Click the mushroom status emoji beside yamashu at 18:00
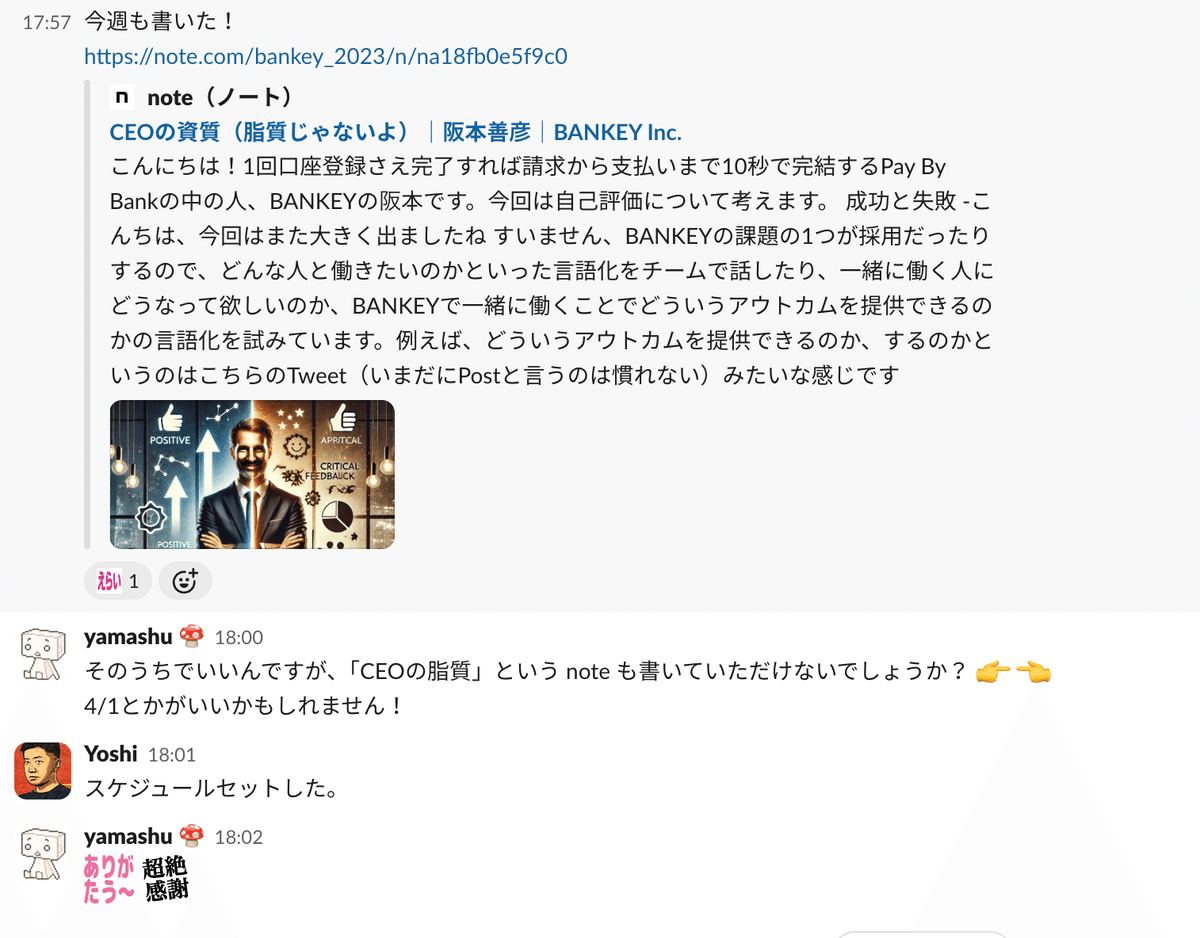Viewport: 1200px width, 938px height. pos(191,636)
